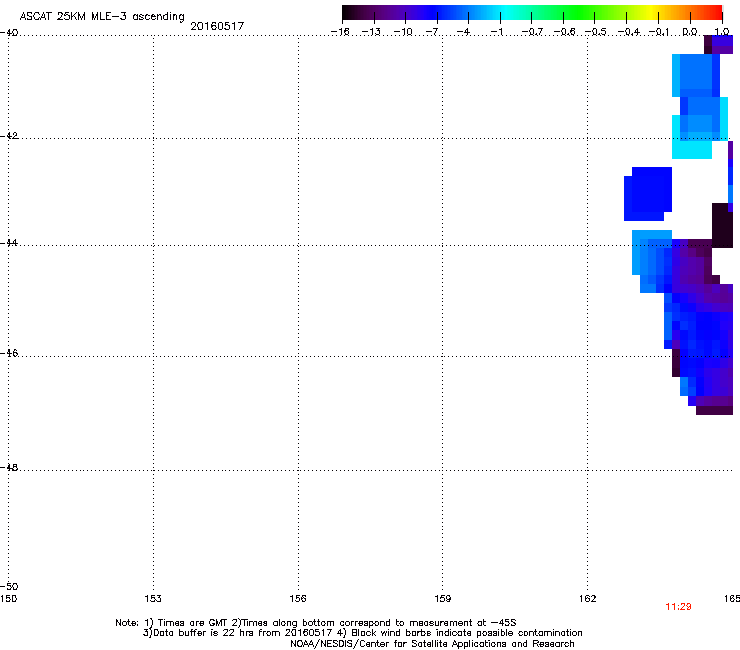Image resolution: width=740 pixels, height=650 pixels.
Task: Select the date label 20160517
Action: (x=217, y=26)
